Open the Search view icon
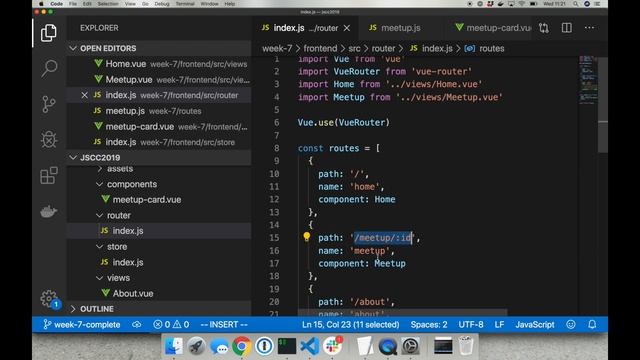 tap(49, 68)
